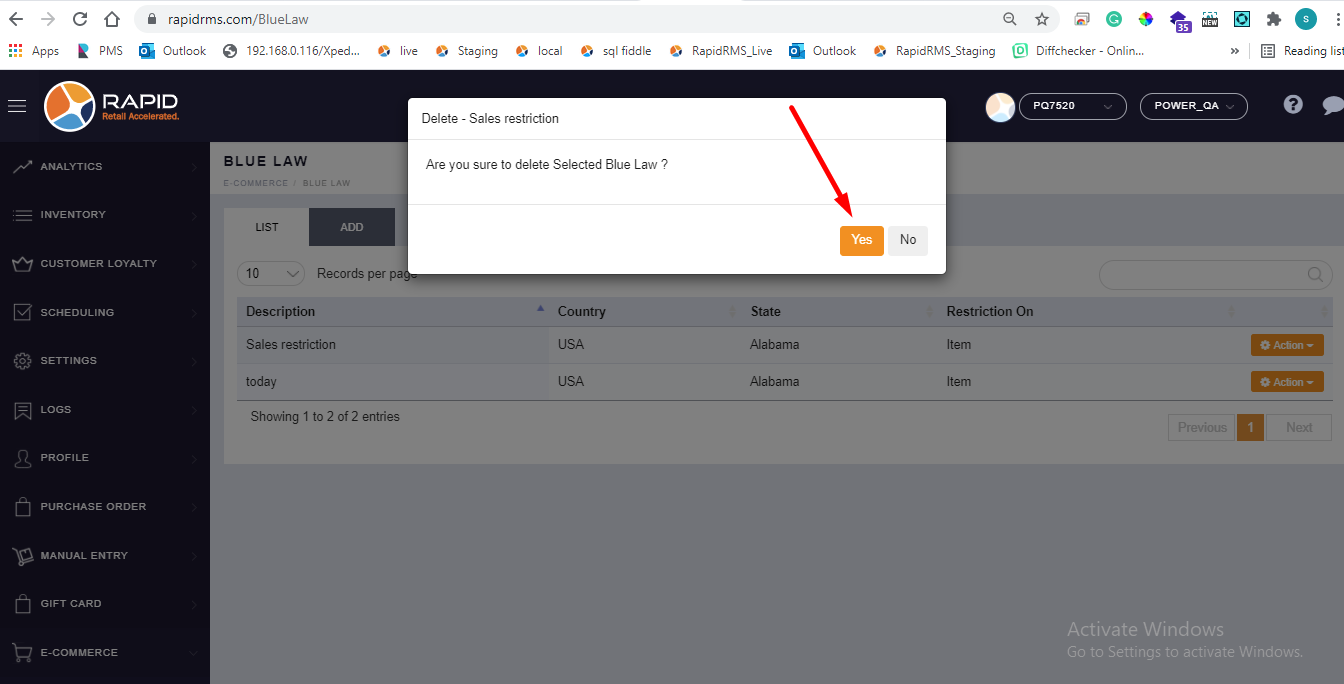Click the Rapid RMS logo
1344x684 pixels.
pyautogui.click(x=111, y=106)
